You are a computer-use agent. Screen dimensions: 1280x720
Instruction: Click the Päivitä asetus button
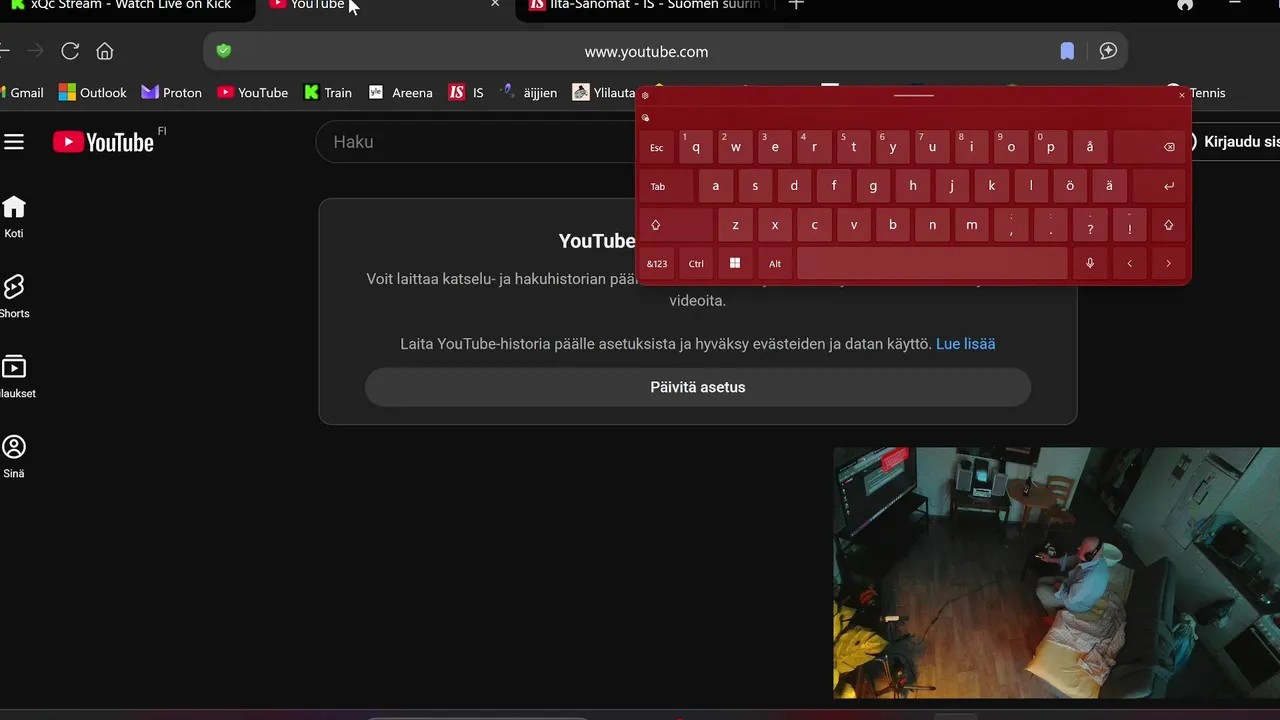tap(698, 387)
